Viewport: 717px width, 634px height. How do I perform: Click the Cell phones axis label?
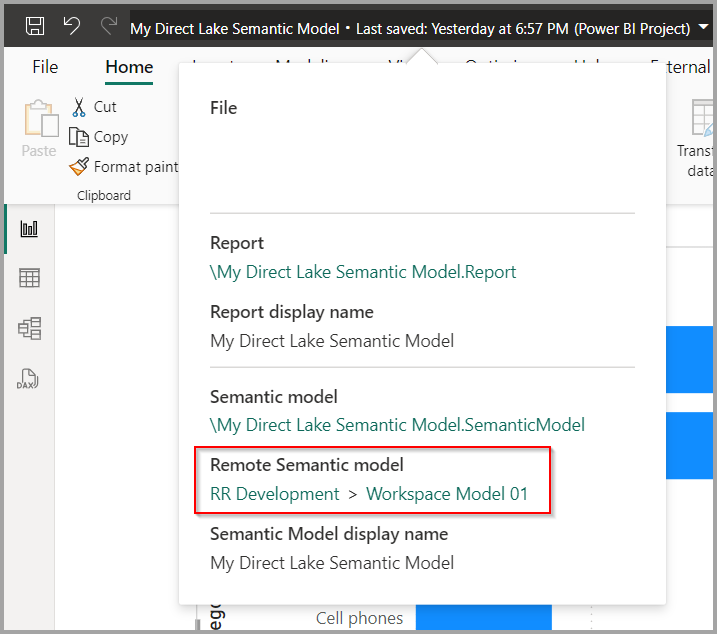coord(359,618)
